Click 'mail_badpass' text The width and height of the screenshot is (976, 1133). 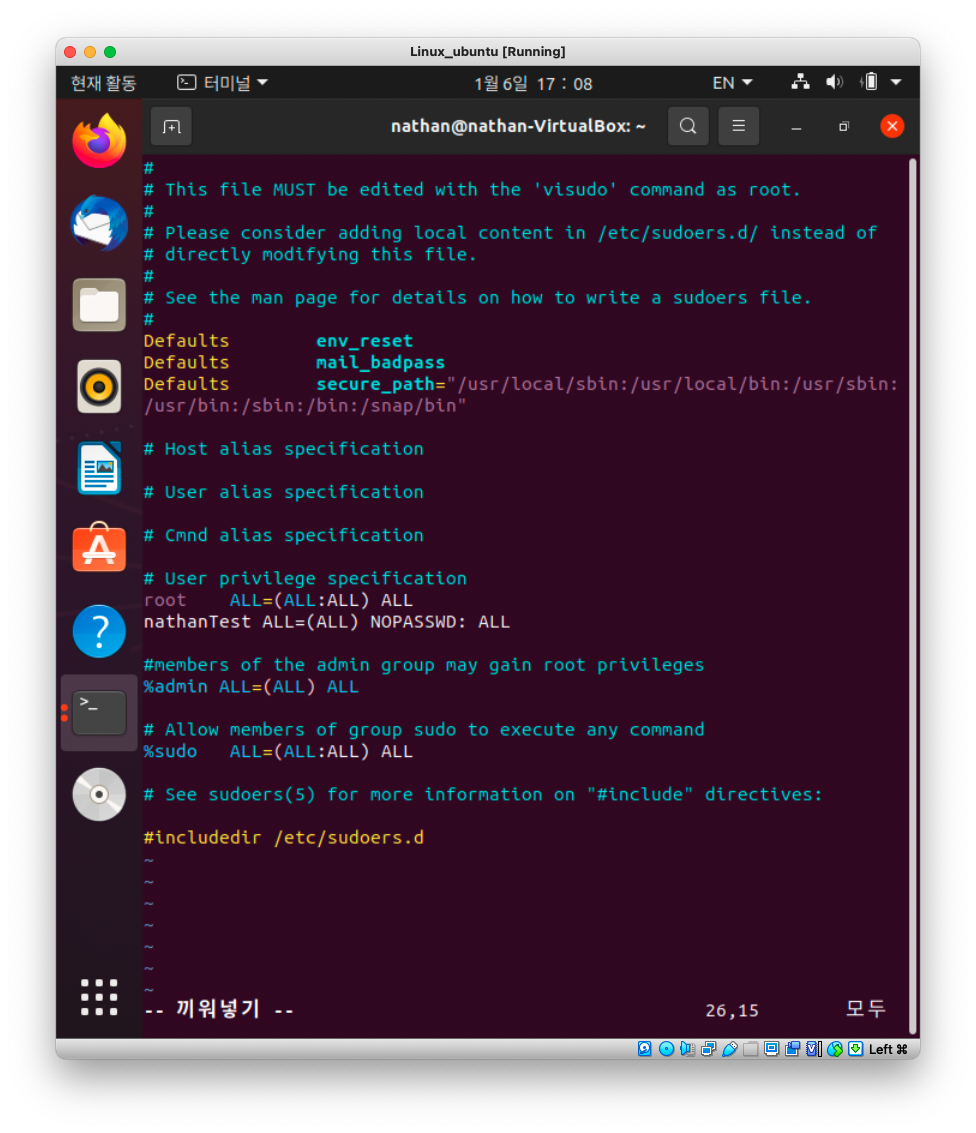tap(381, 363)
